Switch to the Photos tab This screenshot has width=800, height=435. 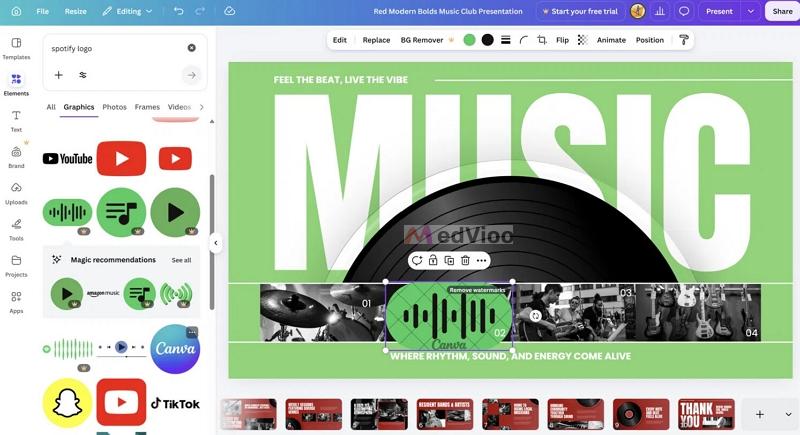pyautogui.click(x=114, y=107)
